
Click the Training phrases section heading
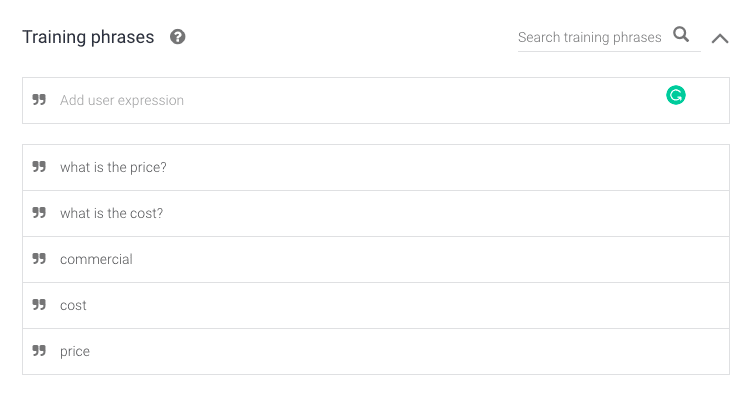[88, 37]
